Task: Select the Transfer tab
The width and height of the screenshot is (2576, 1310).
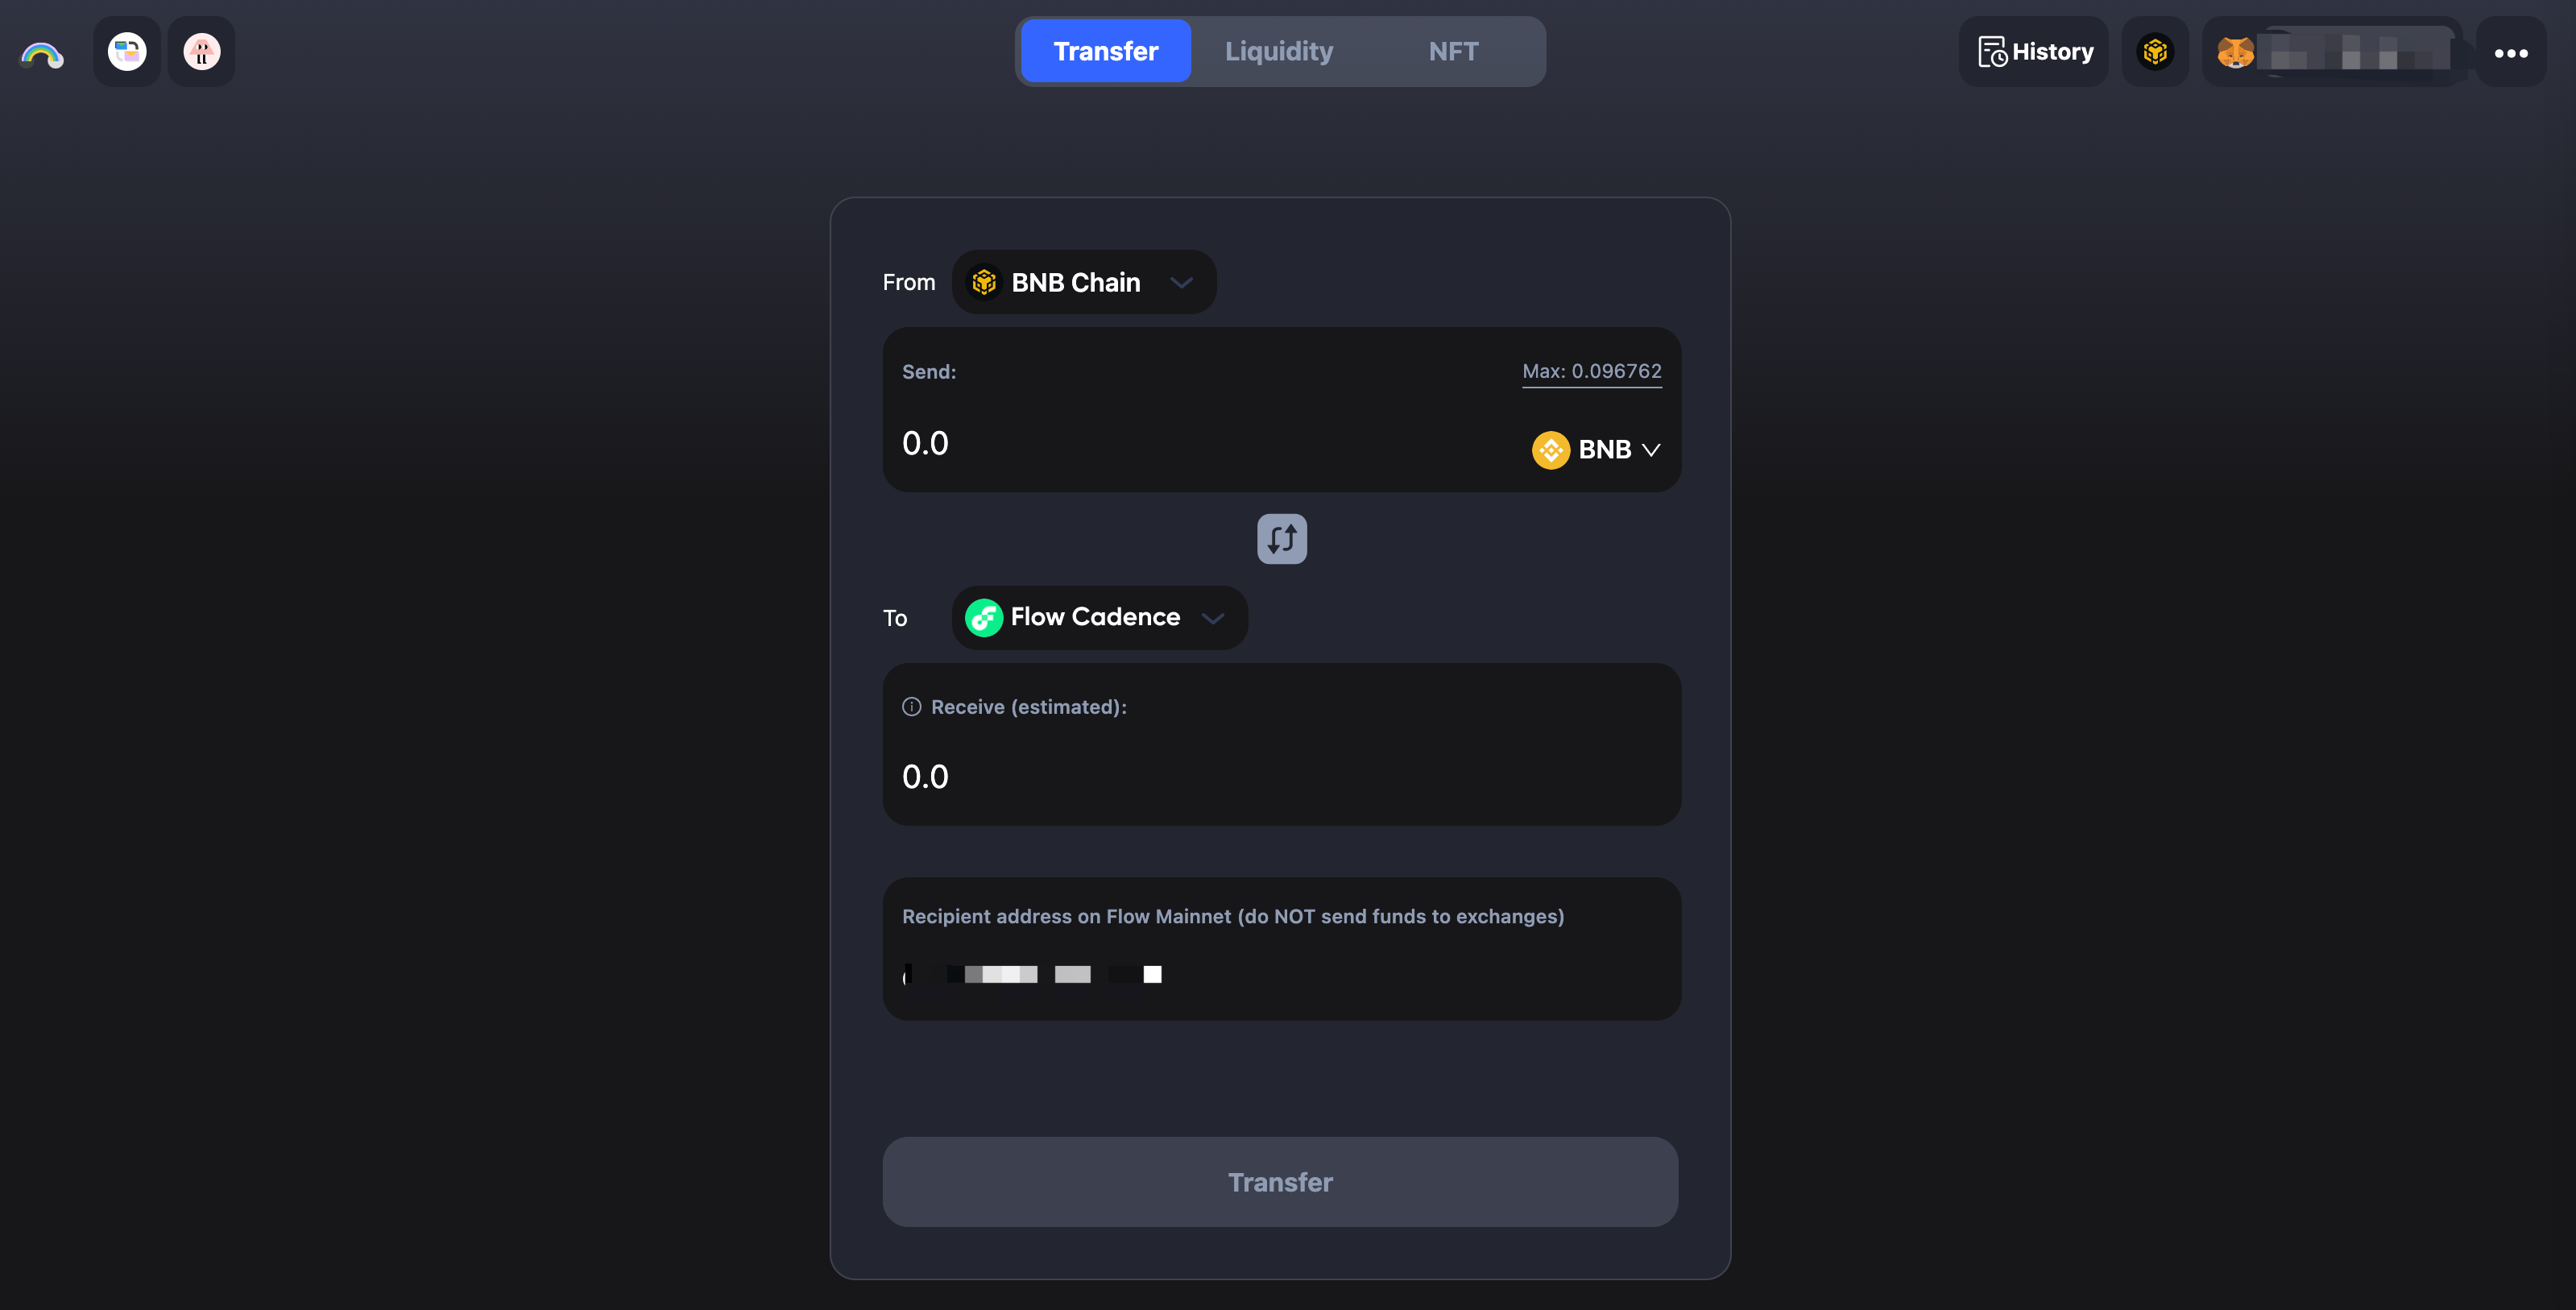Action: click(x=1106, y=51)
